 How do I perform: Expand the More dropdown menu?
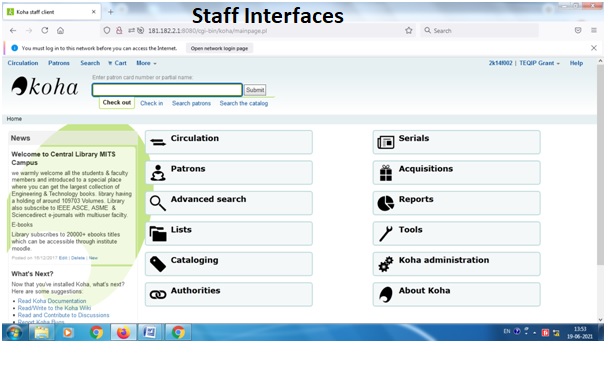click(x=146, y=63)
